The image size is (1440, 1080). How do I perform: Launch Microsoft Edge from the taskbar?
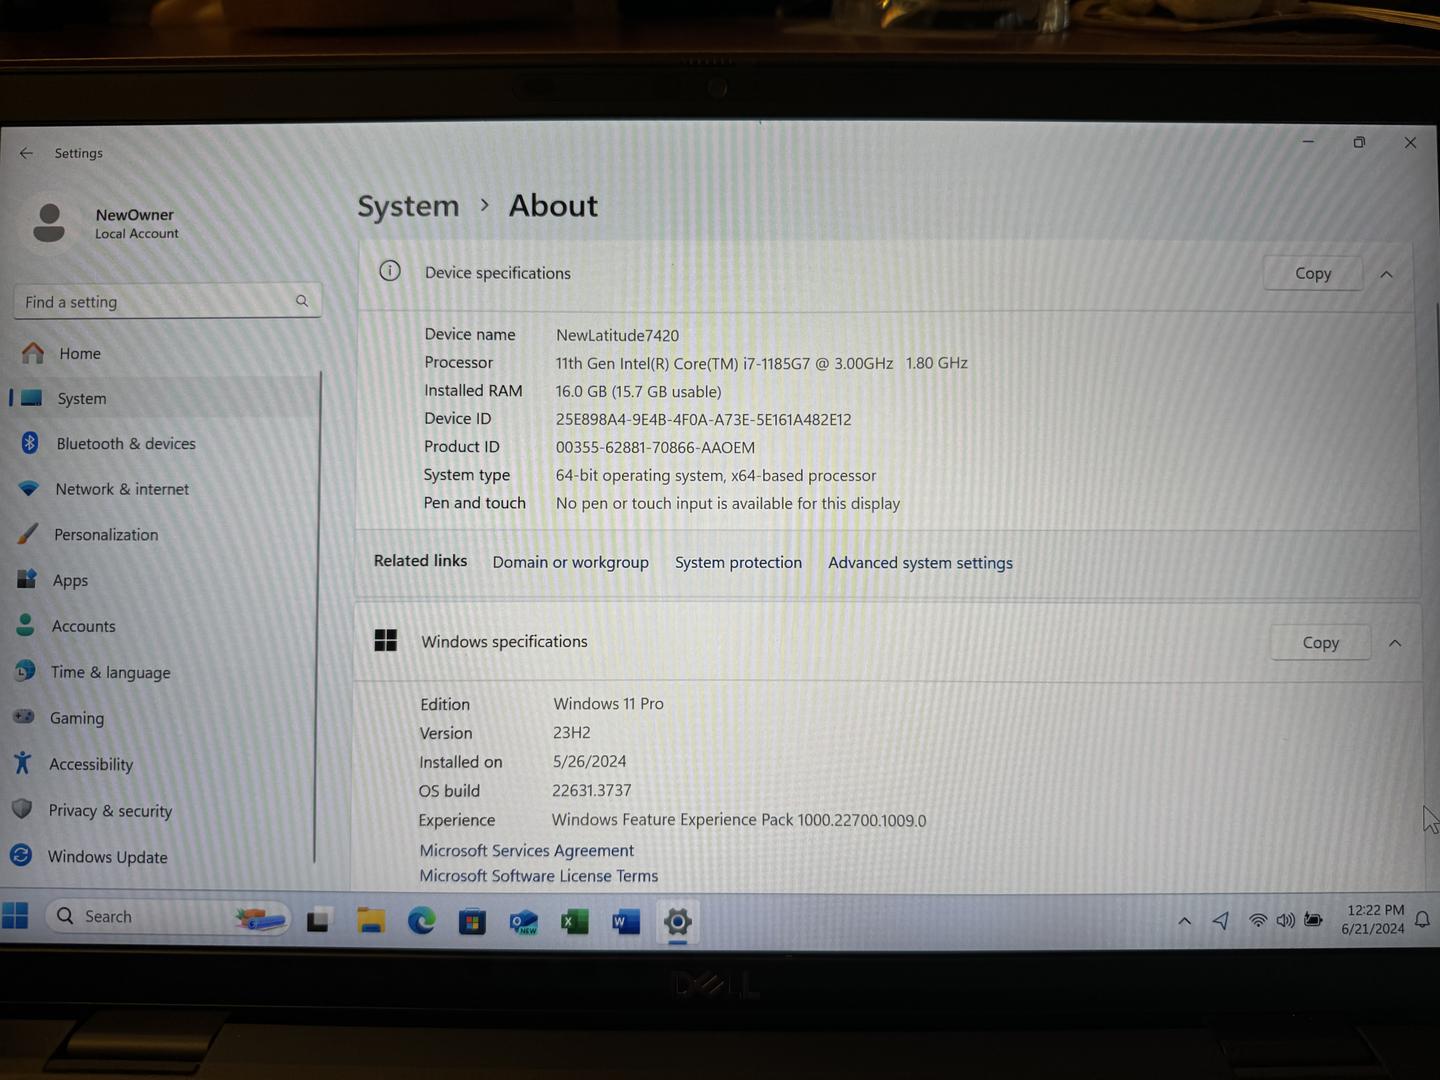(x=422, y=920)
